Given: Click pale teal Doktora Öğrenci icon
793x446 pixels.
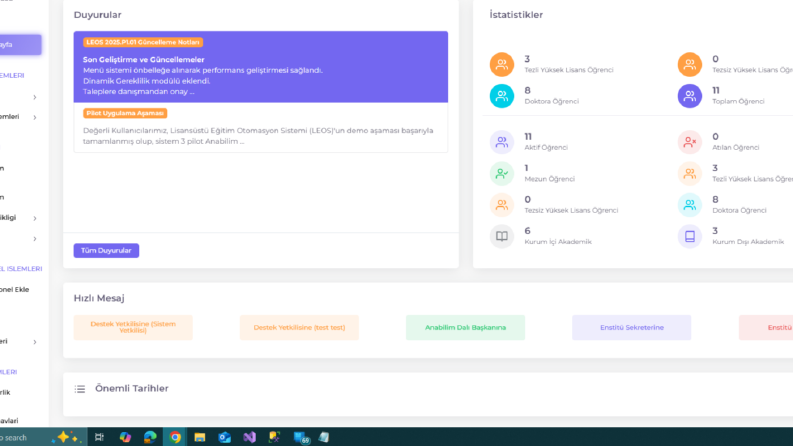Looking at the screenshot, I should (689, 205).
